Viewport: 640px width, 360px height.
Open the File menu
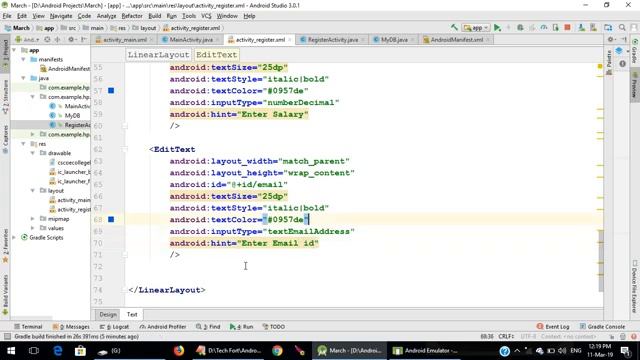click(7, 16)
